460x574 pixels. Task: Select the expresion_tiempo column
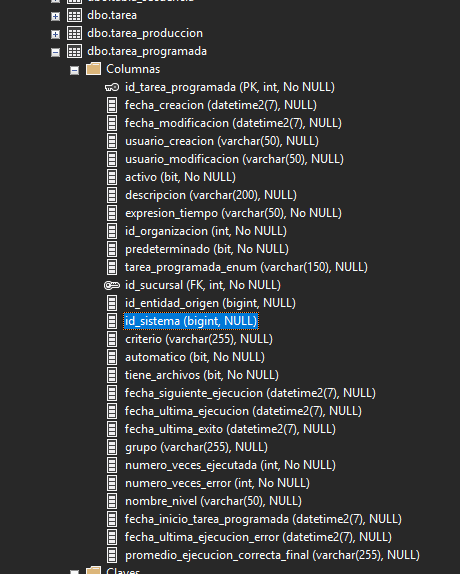(233, 213)
